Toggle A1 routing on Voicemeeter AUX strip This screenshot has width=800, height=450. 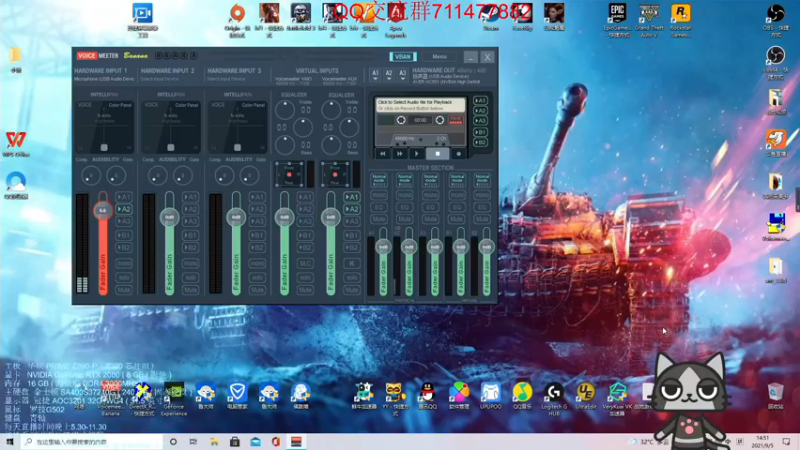[352, 197]
